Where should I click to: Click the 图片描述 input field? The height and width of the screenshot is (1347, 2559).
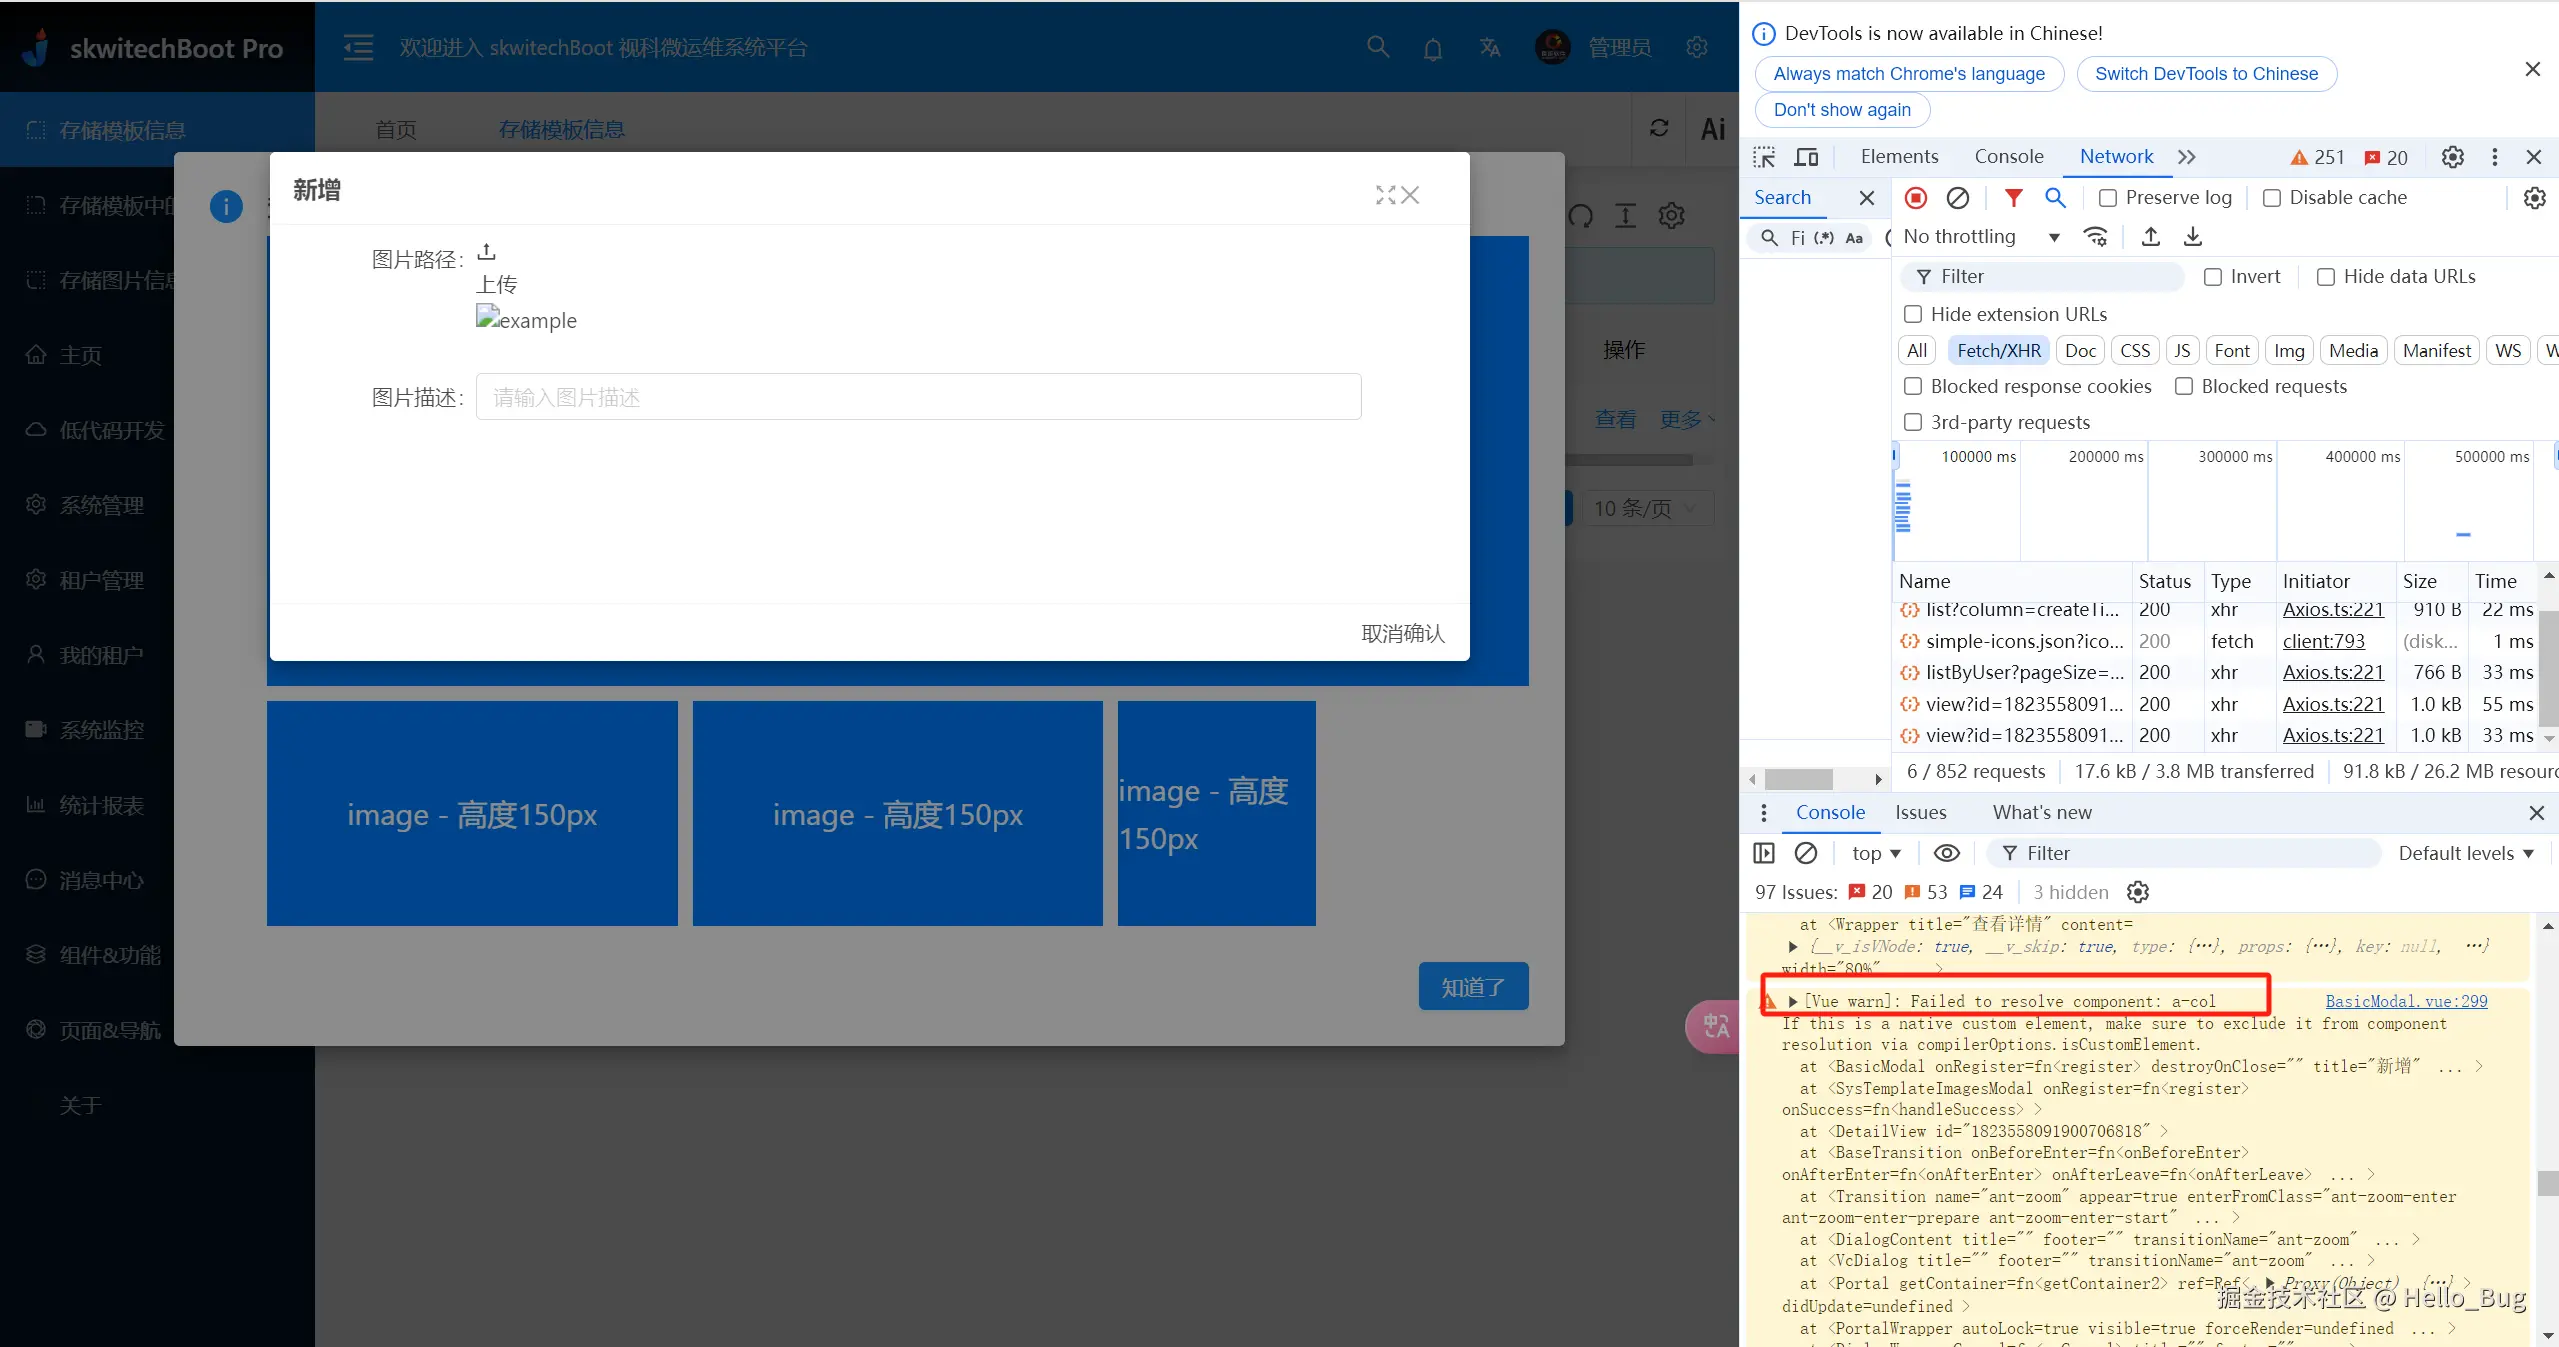pyautogui.click(x=917, y=397)
